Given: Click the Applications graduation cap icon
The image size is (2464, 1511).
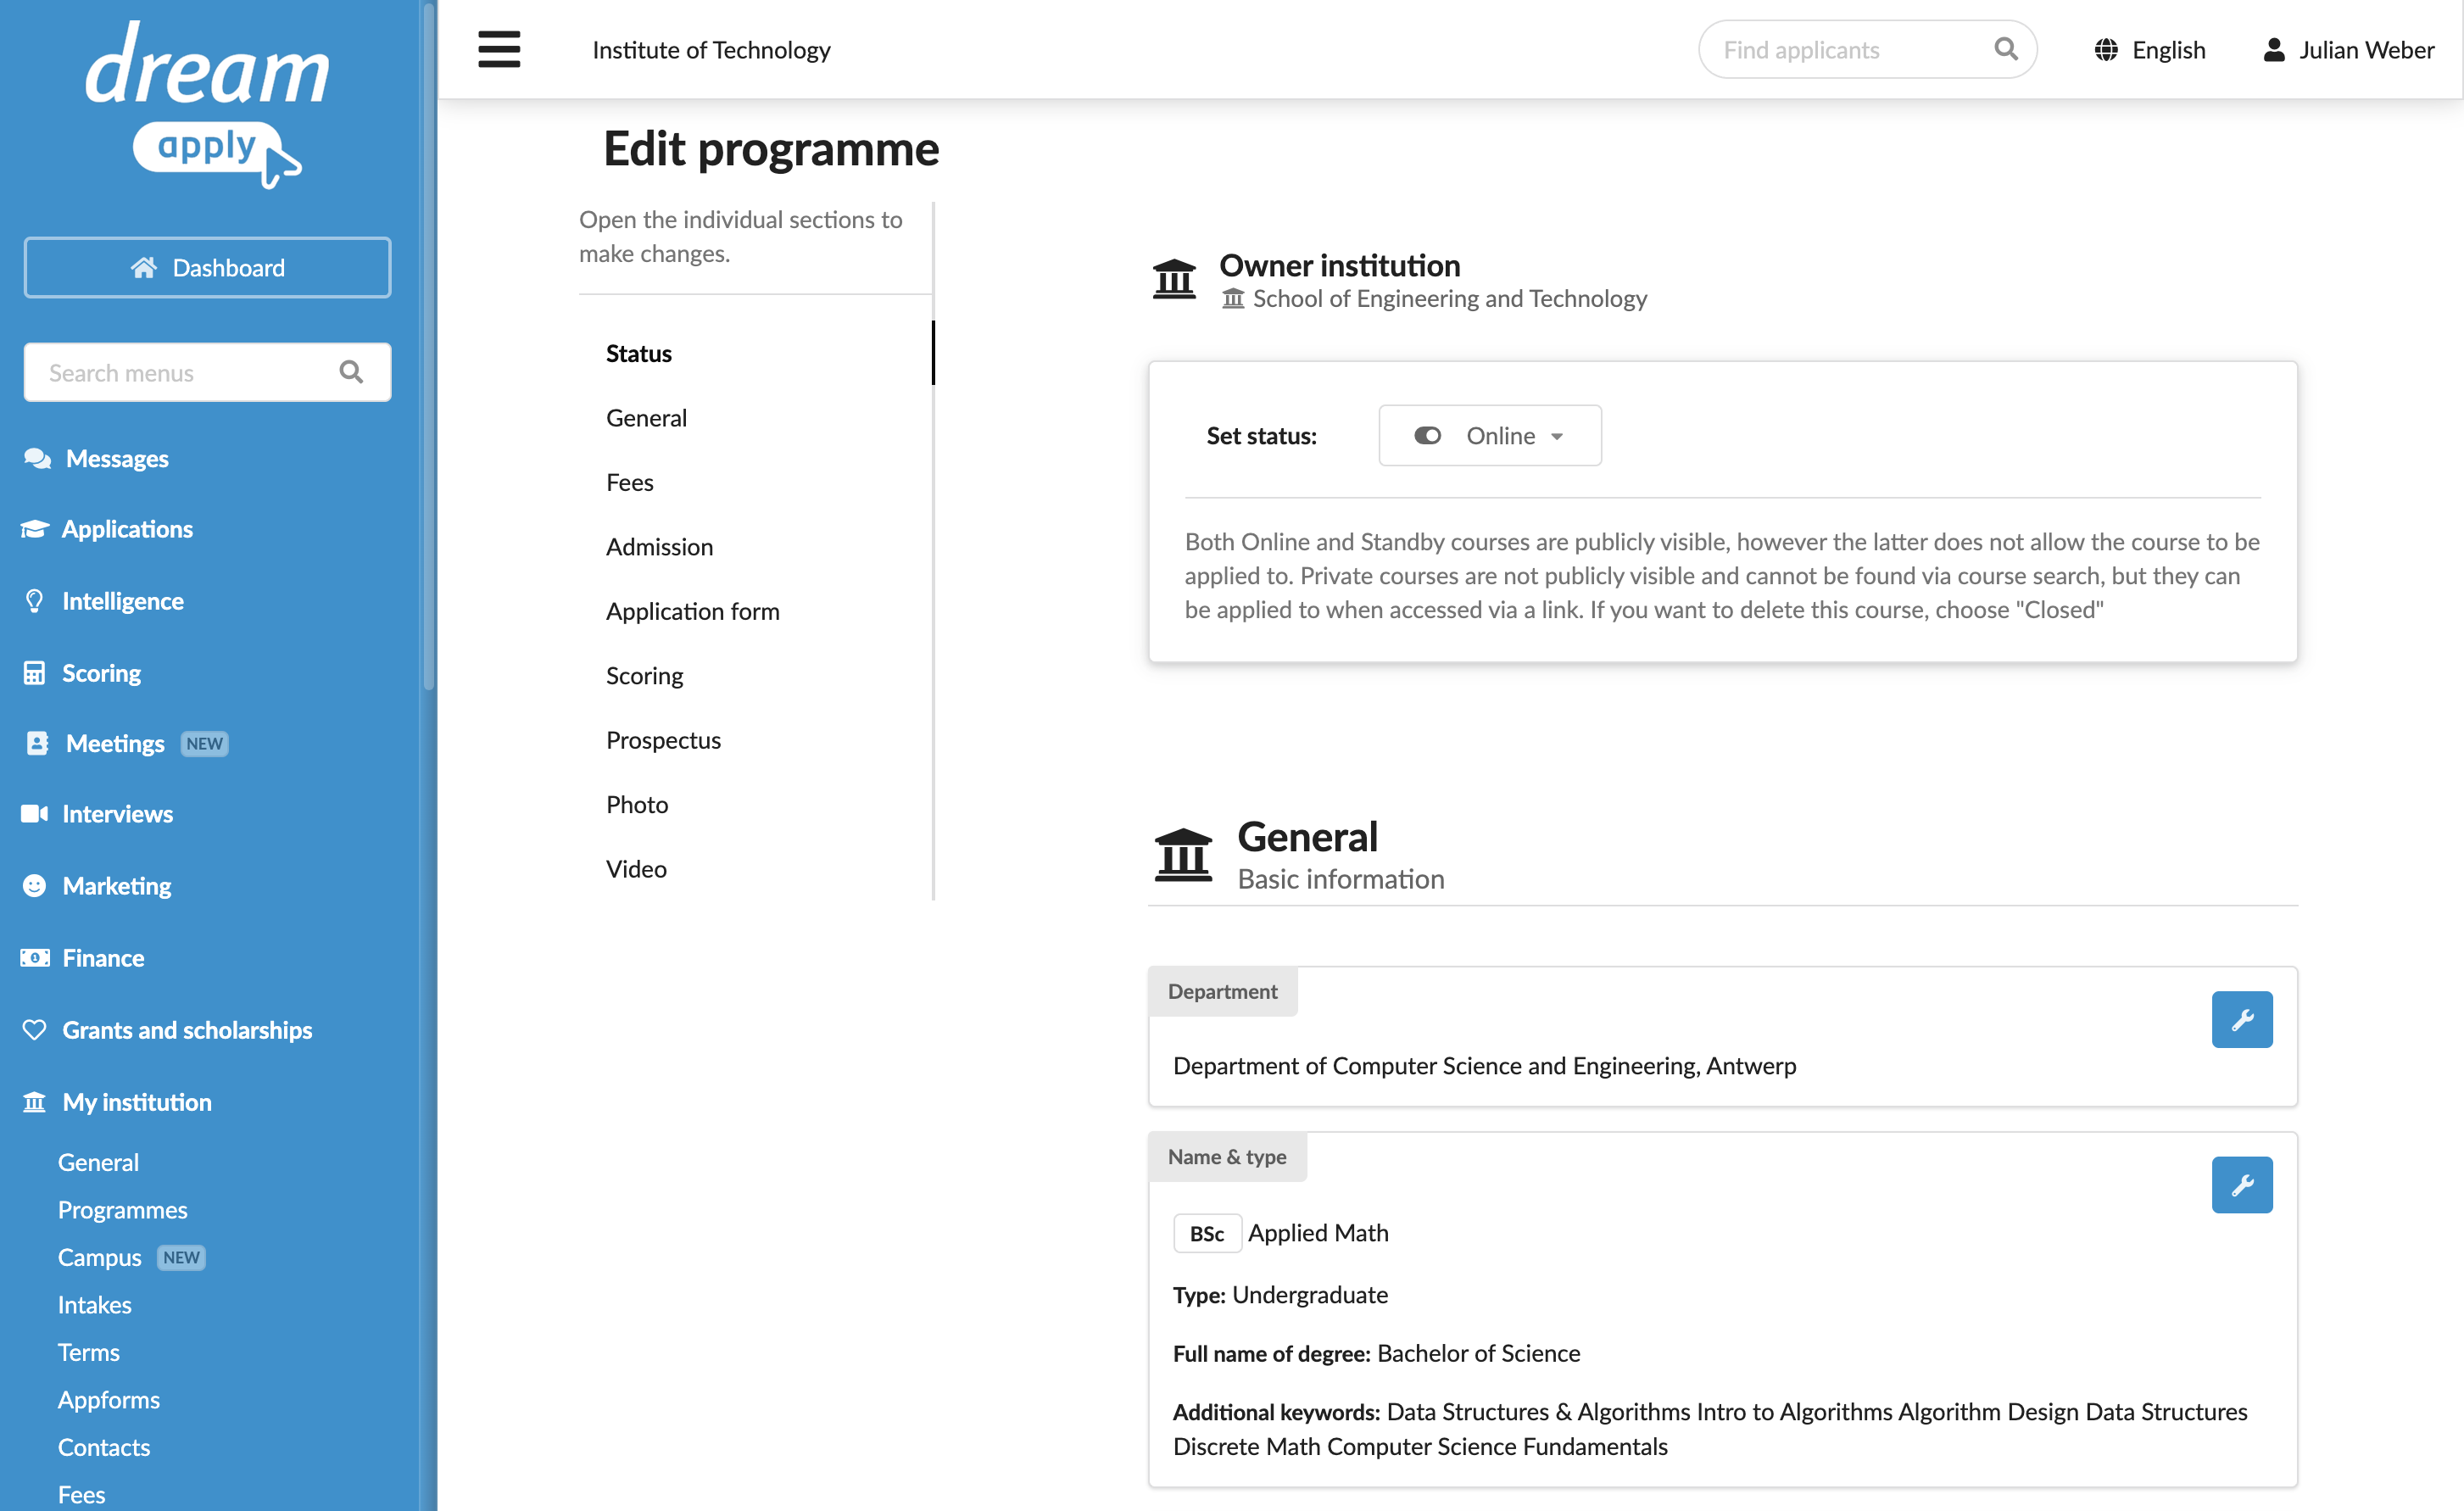Looking at the screenshot, I should coord(35,529).
